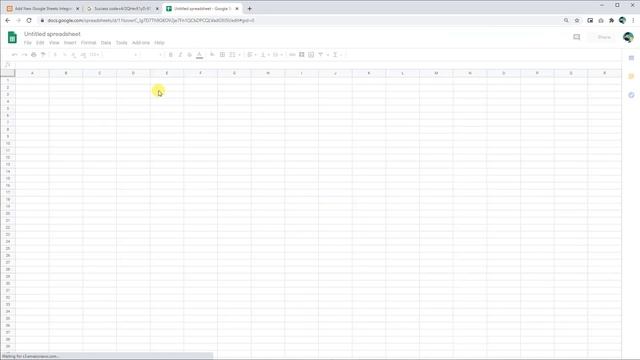Open the font family dropdown
This screenshot has height=360, width=640.
point(120,55)
